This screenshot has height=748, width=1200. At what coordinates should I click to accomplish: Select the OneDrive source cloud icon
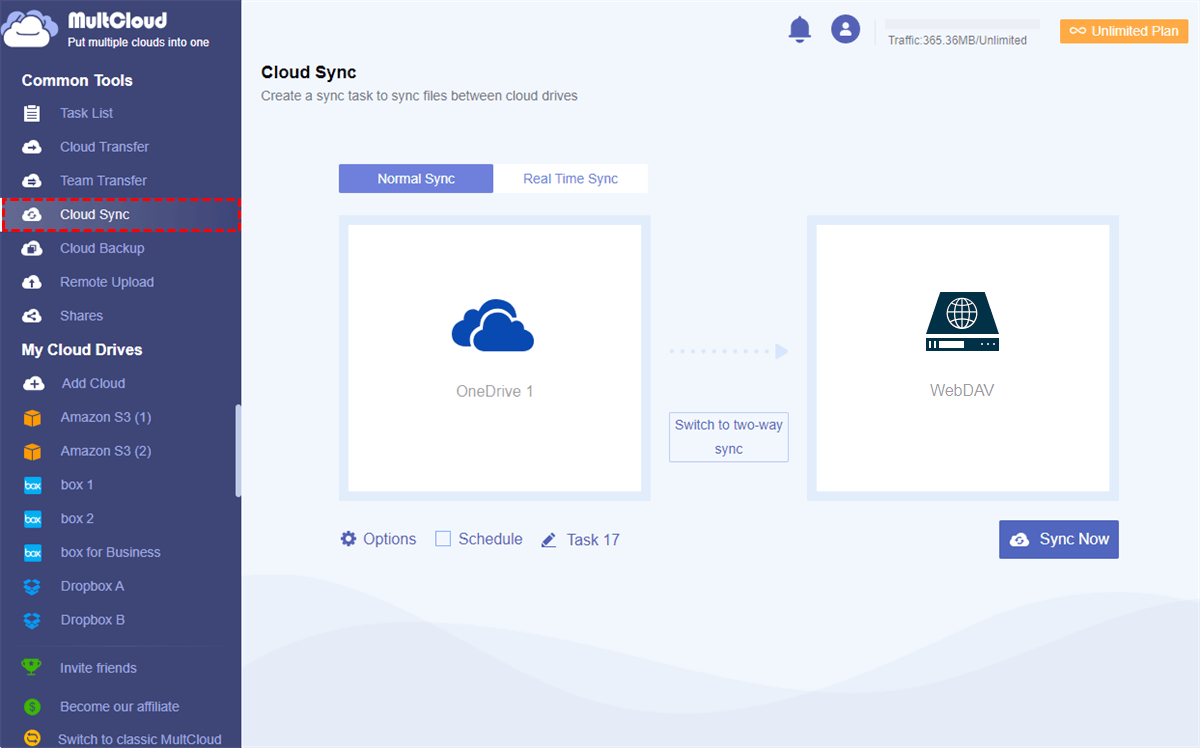point(493,324)
